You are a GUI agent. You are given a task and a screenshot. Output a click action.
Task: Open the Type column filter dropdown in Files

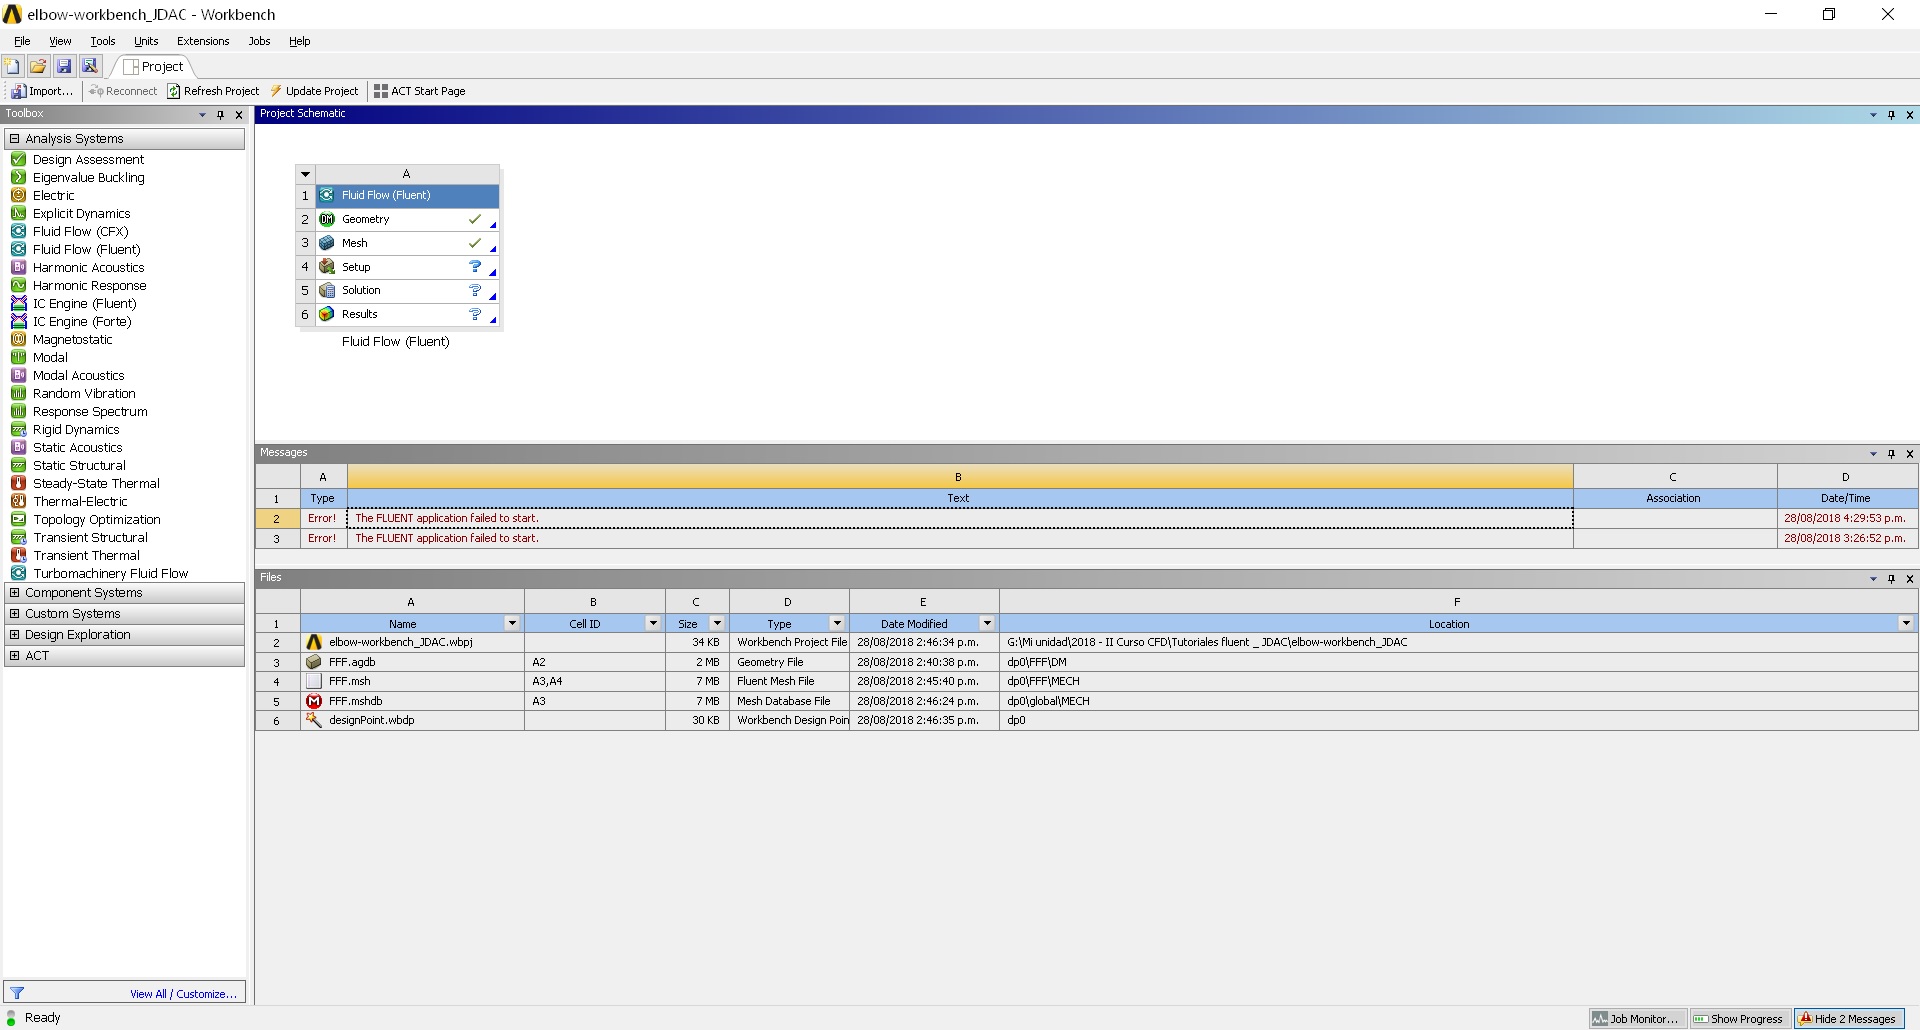(x=837, y=623)
